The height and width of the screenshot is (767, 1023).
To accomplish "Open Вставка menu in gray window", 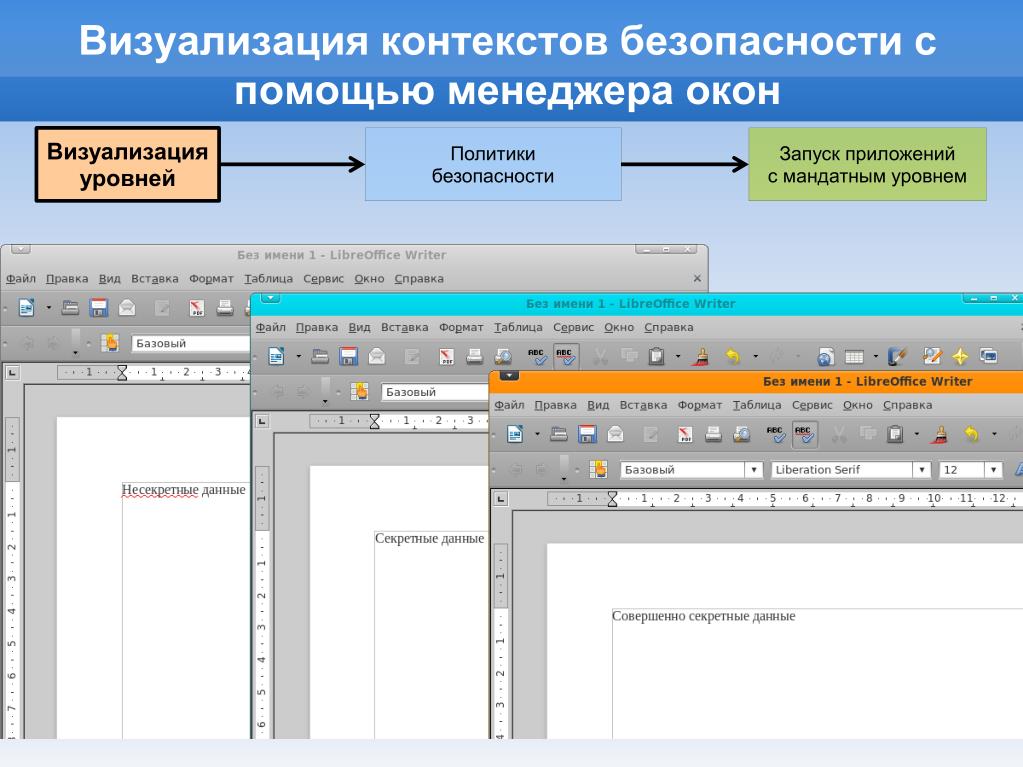I will coord(155,278).
